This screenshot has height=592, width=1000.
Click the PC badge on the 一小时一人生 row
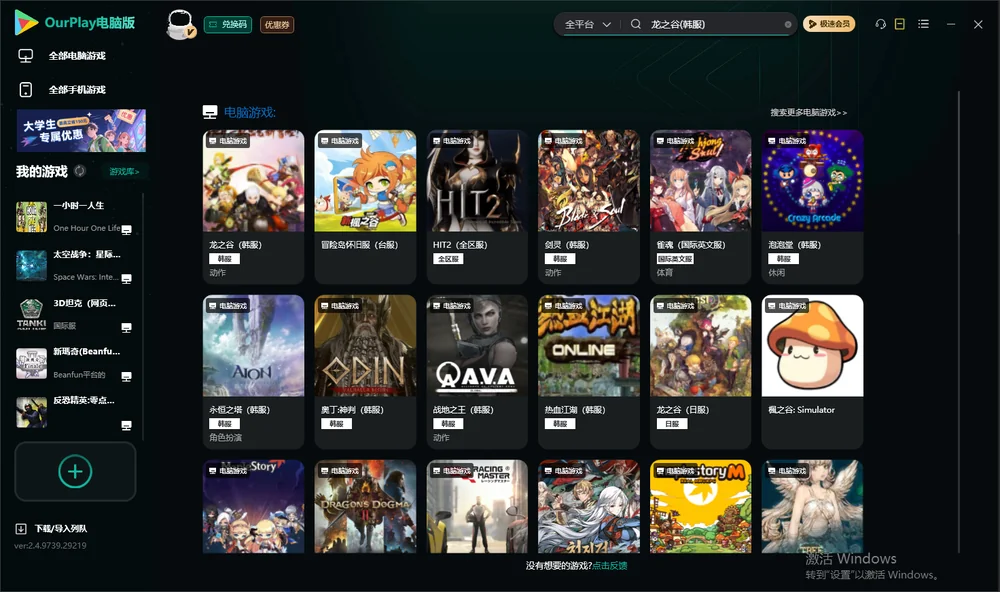pos(126,230)
